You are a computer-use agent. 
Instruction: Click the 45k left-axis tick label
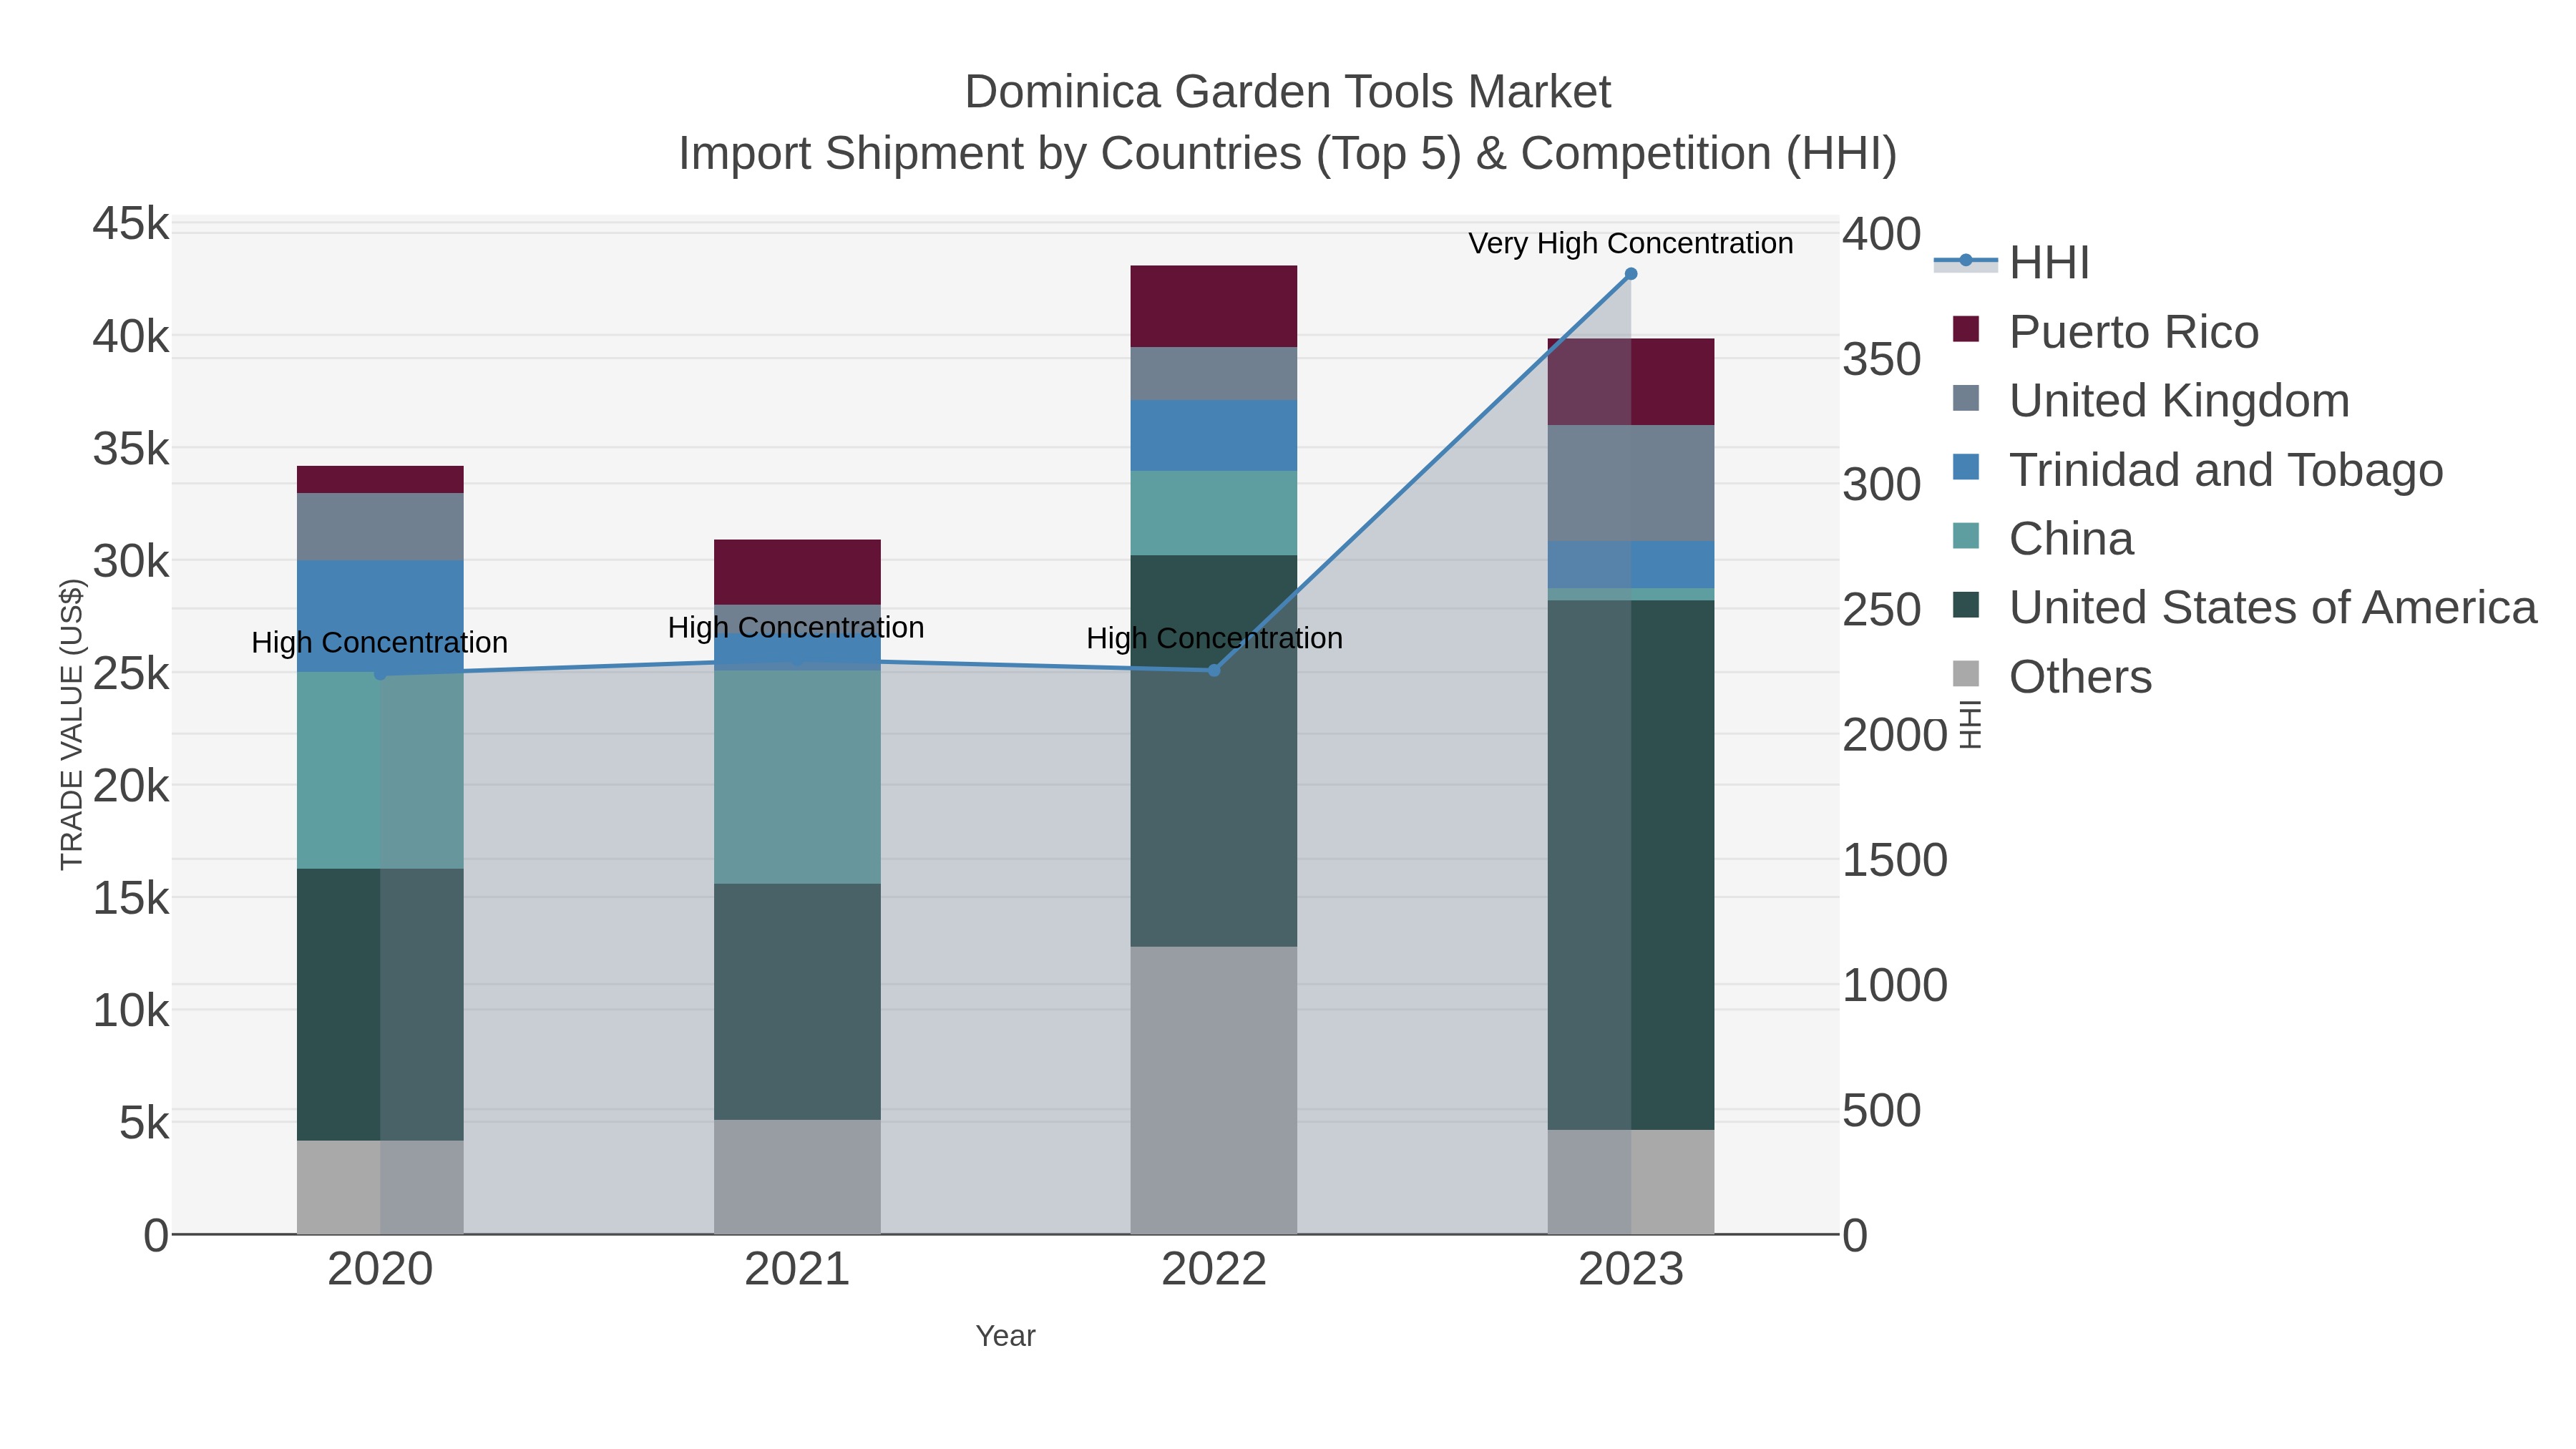(x=131, y=224)
